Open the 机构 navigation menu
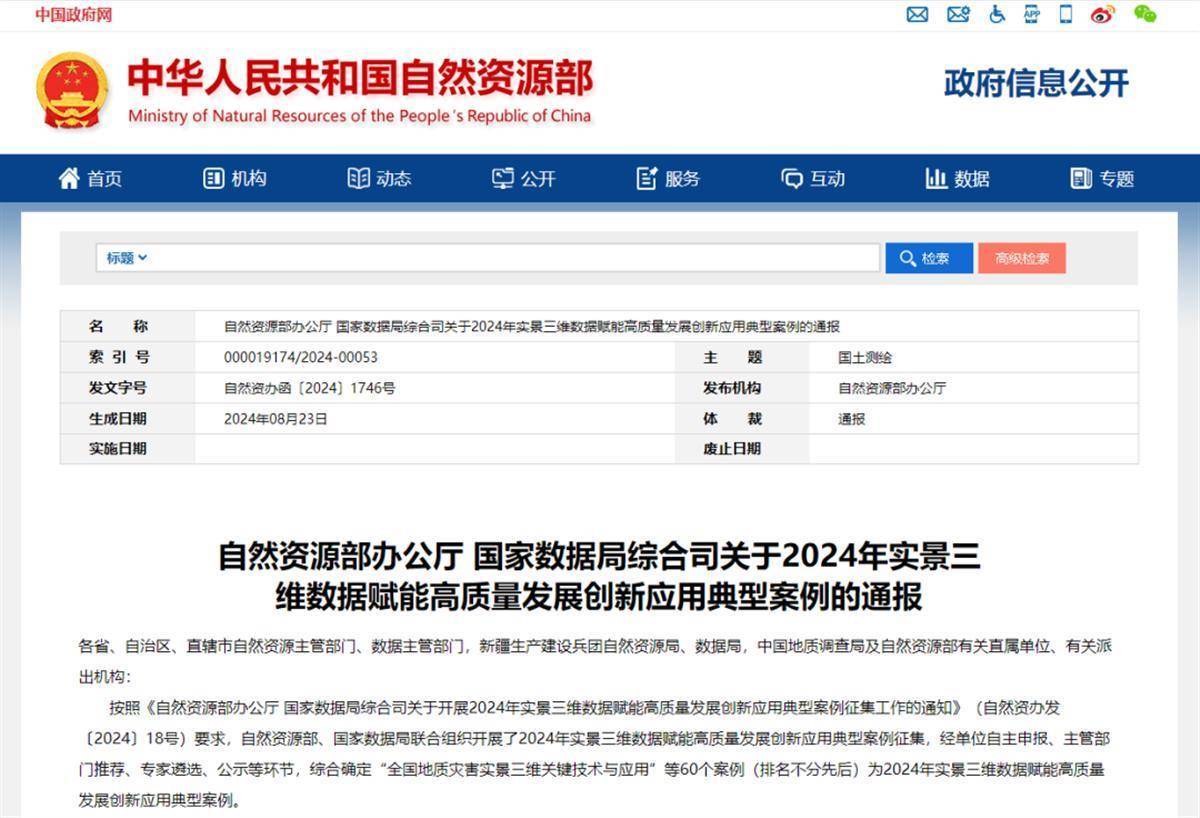Image resolution: width=1200 pixels, height=818 pixels. pyautogui.click(x=235, y=179)
